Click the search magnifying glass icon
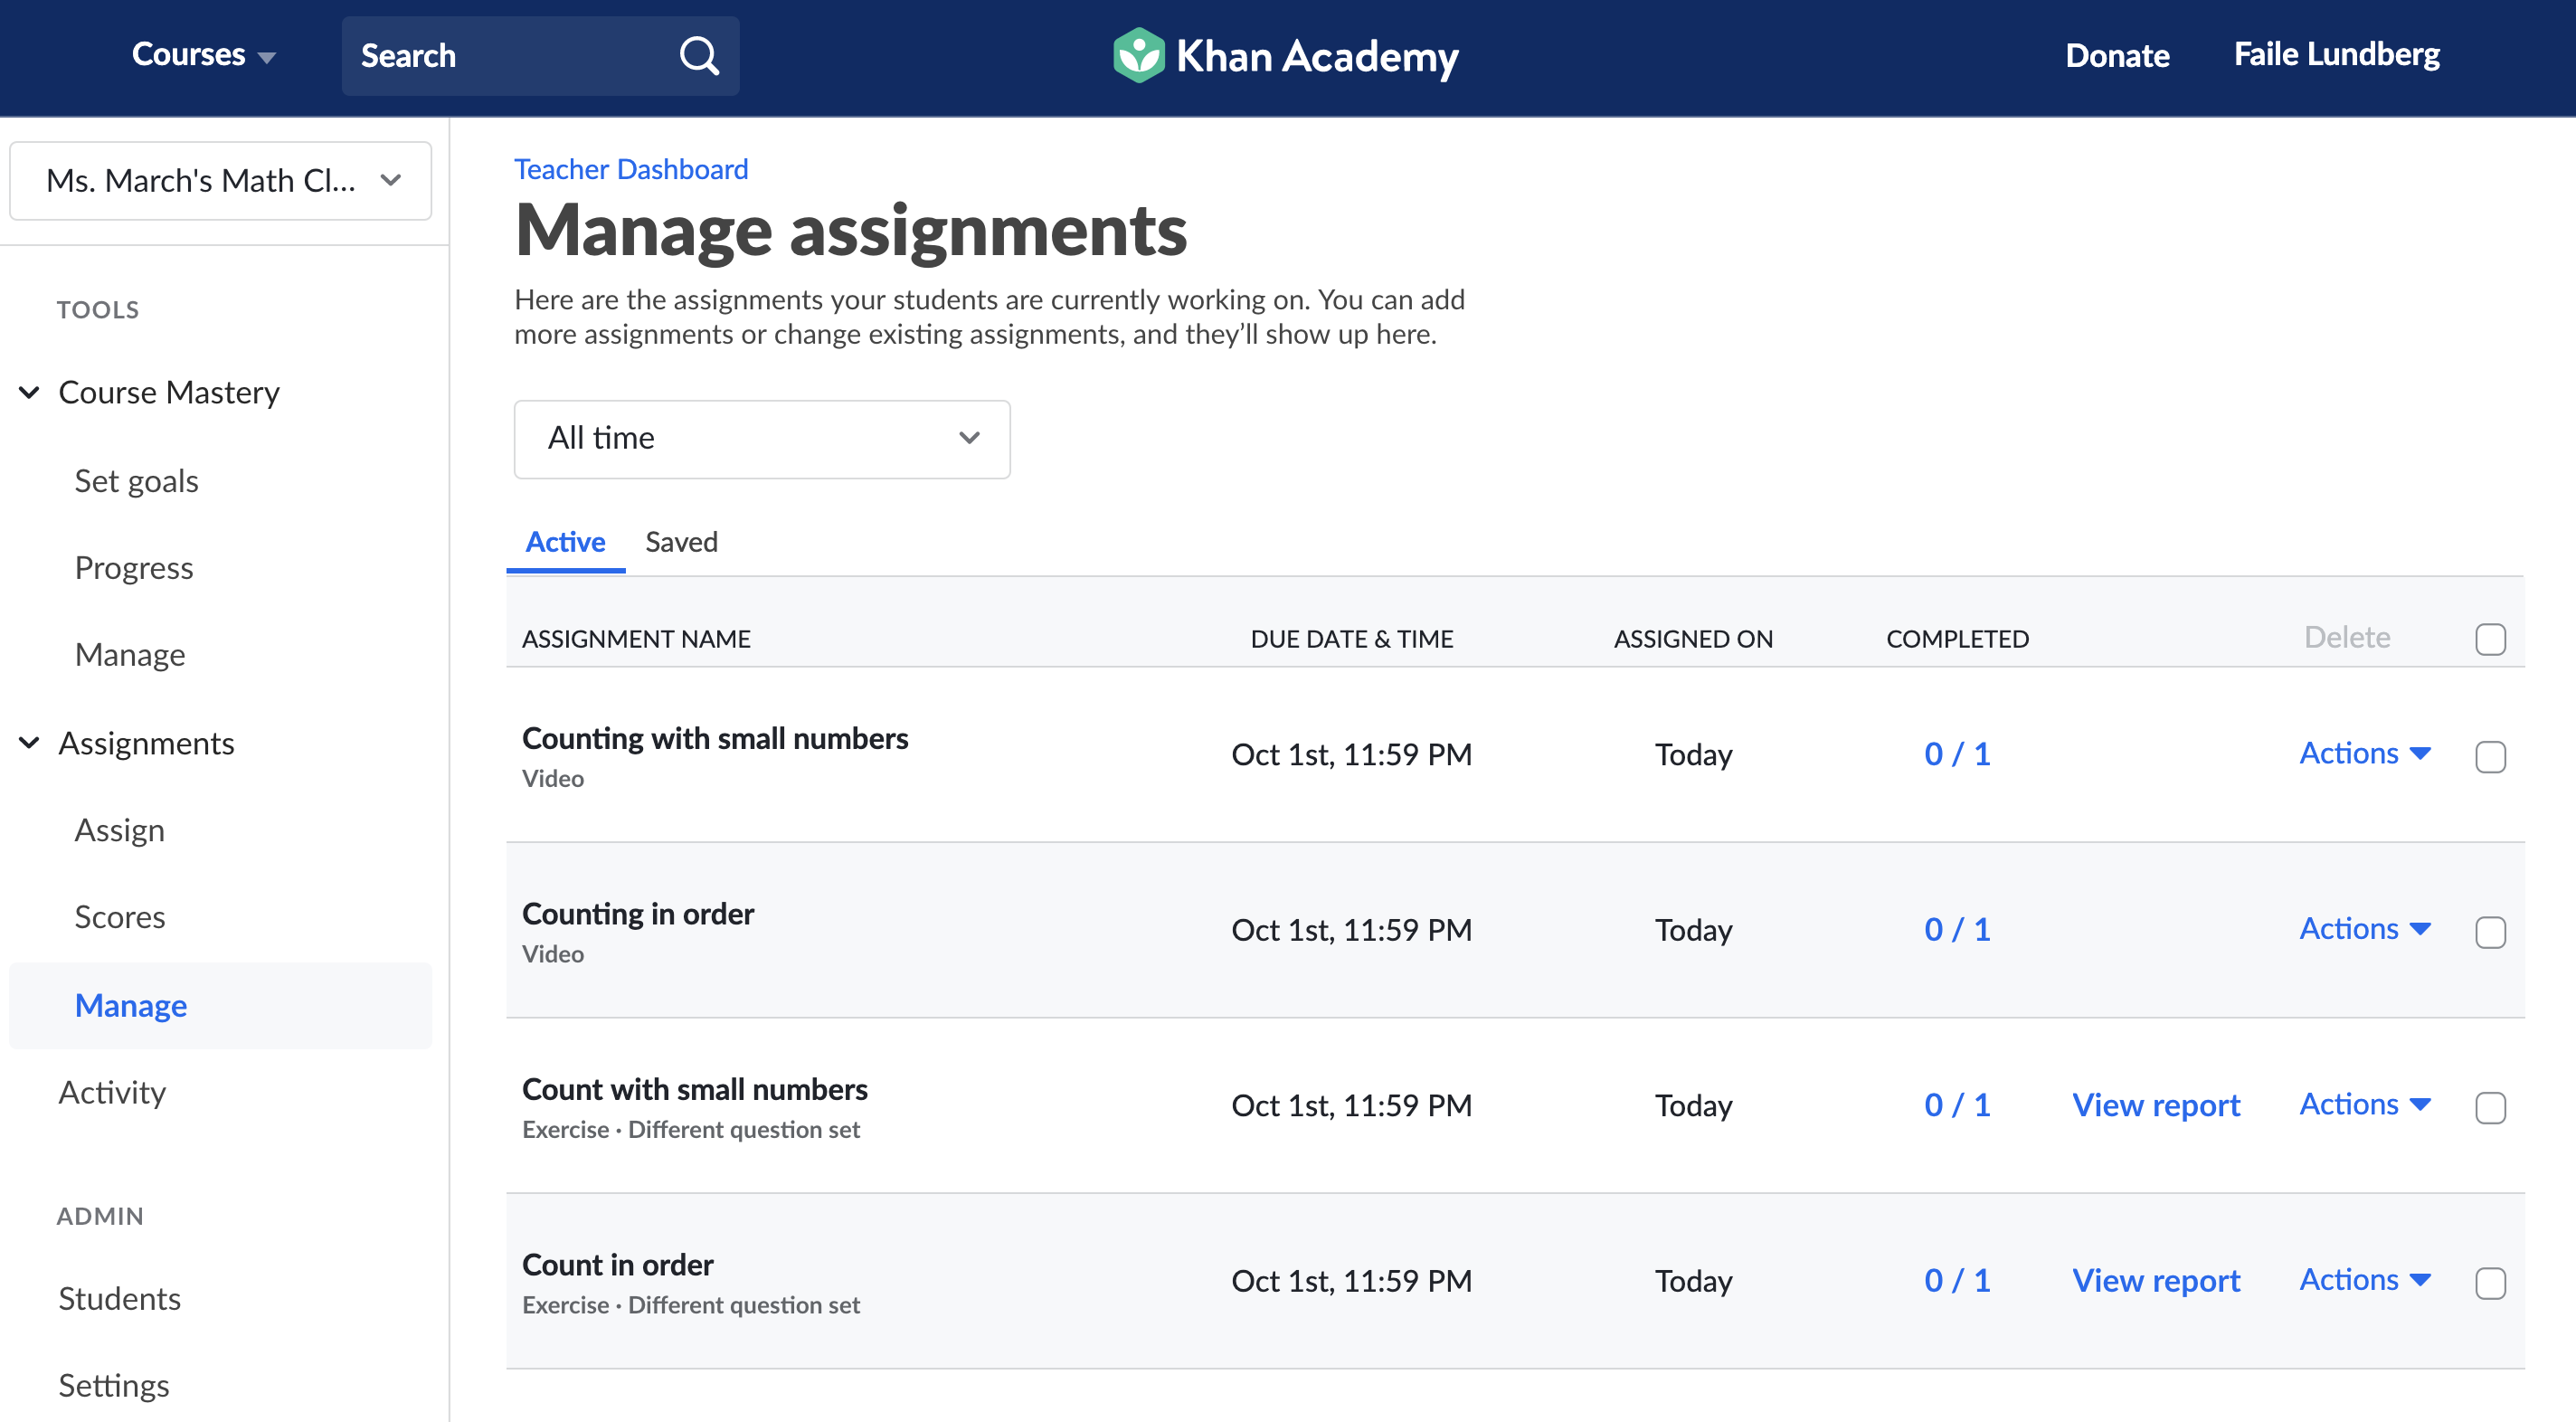Screen dimensions: 2576x1422 [x=699, y=55]
